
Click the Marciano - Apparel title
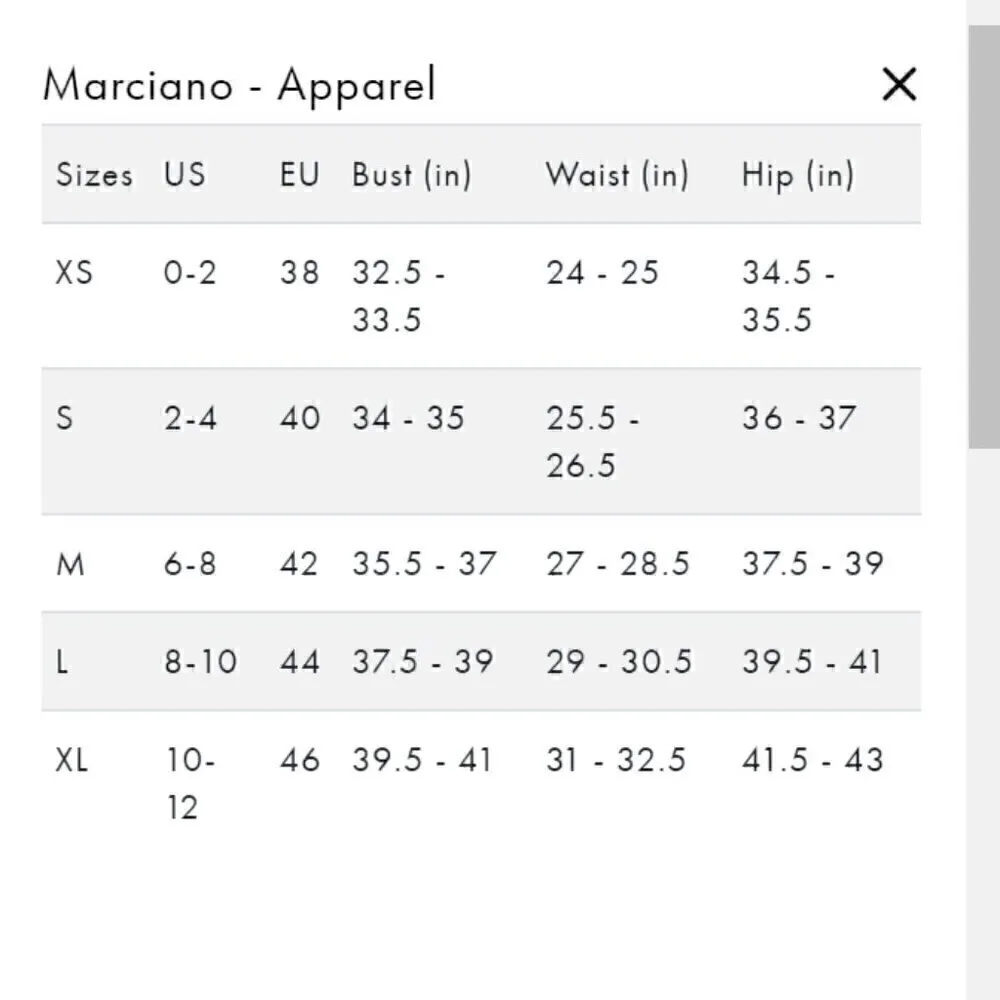pyautogui.click(x=240, y=85)
